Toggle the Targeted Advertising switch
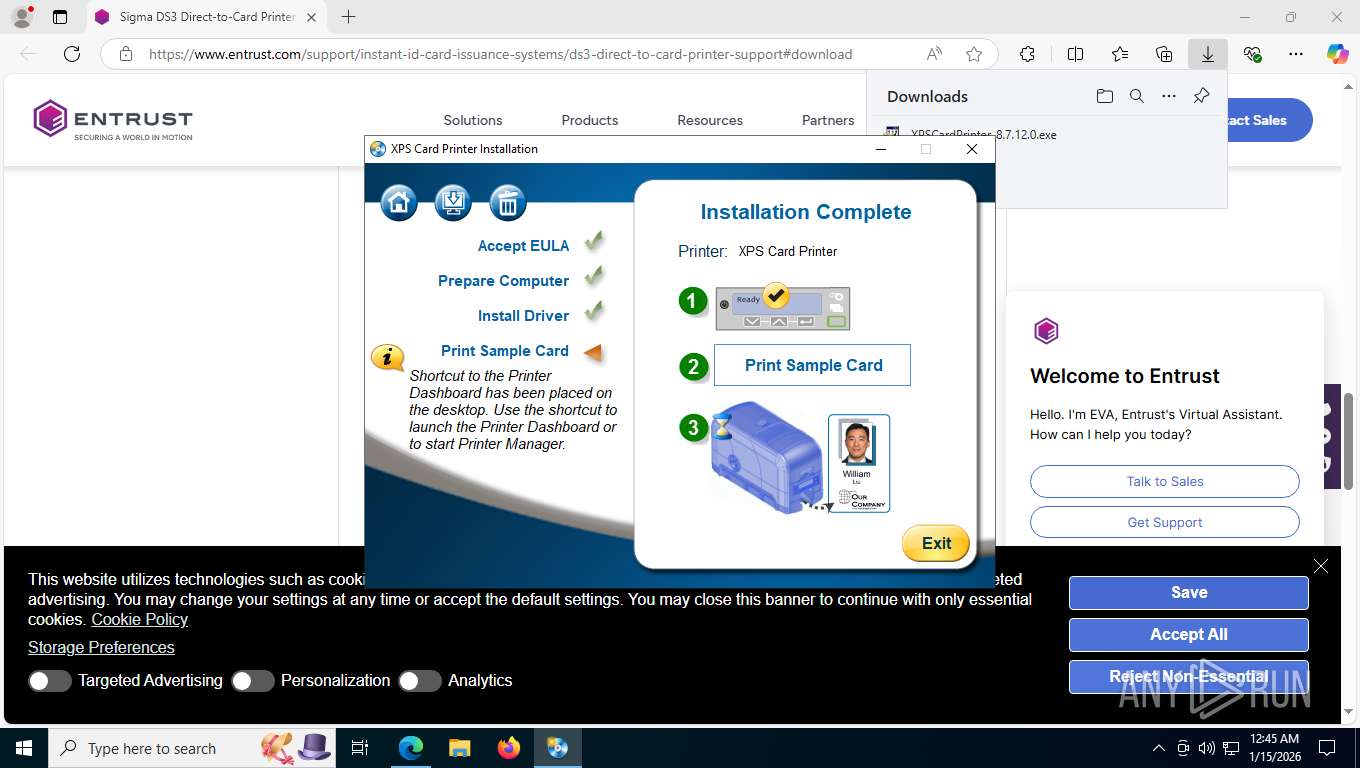The image size is (1360, 768). click(50, 681)
